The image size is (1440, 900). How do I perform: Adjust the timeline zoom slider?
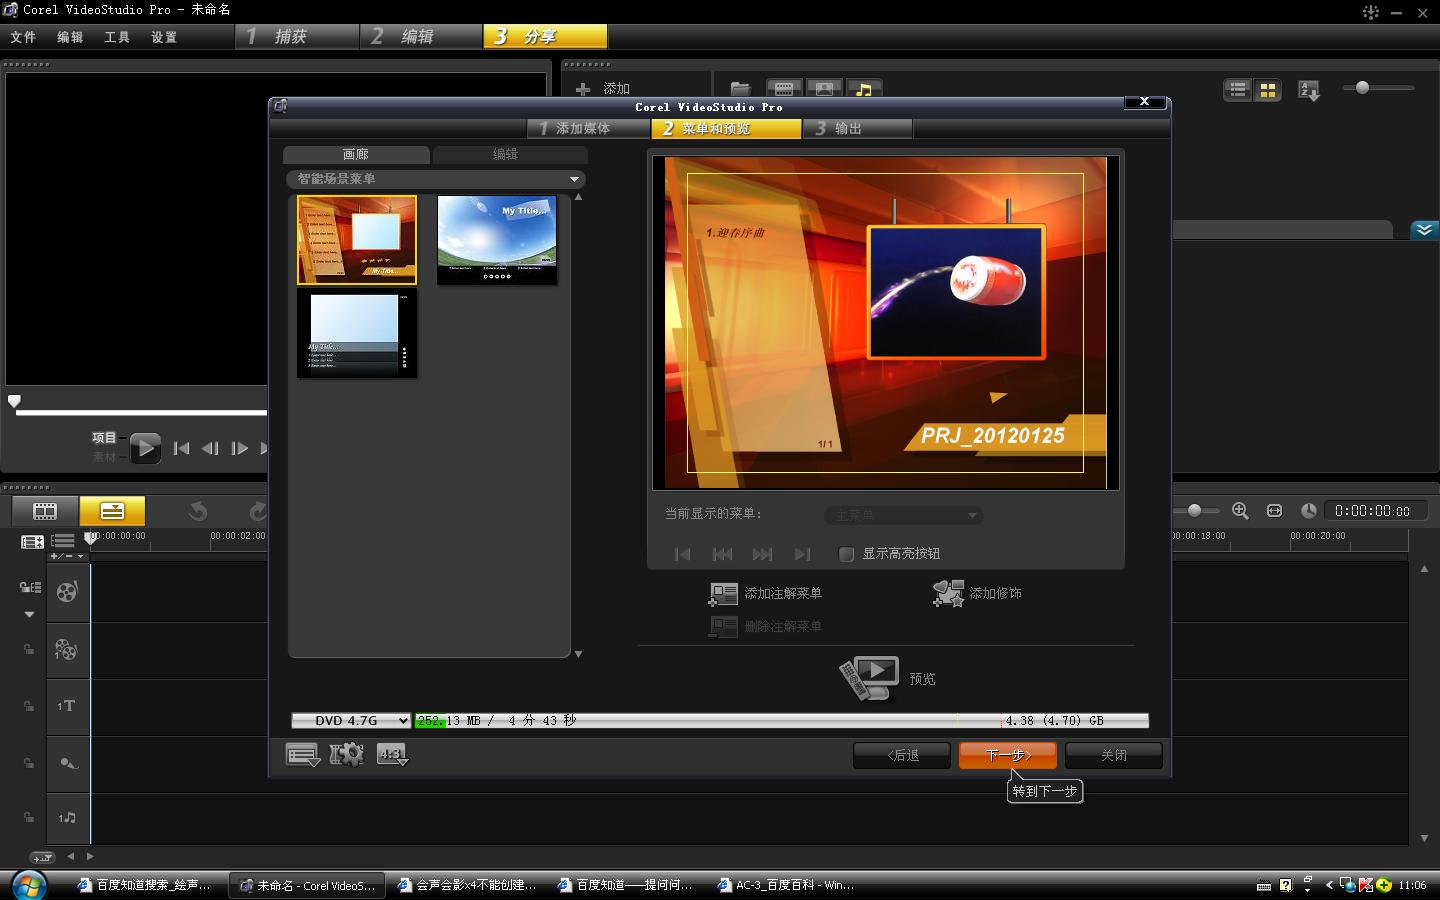pos(1194,511)
